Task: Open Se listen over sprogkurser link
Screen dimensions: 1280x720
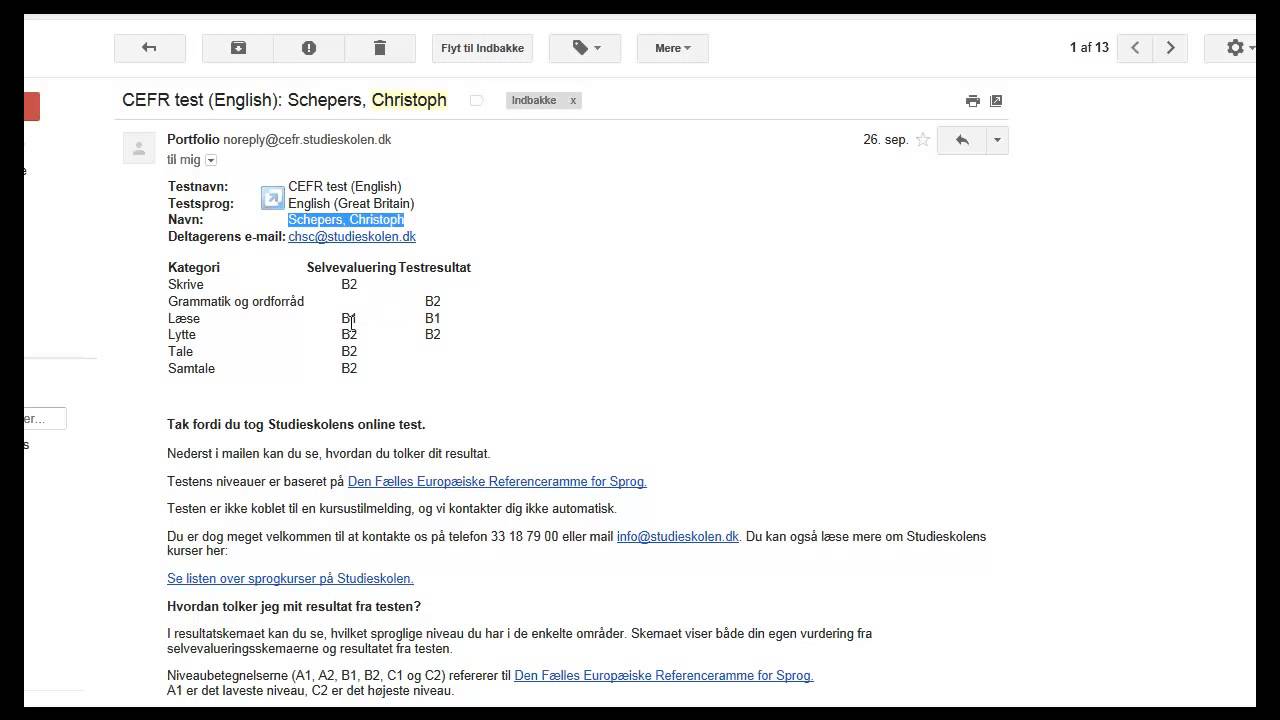Action: [x=290, y=578]
